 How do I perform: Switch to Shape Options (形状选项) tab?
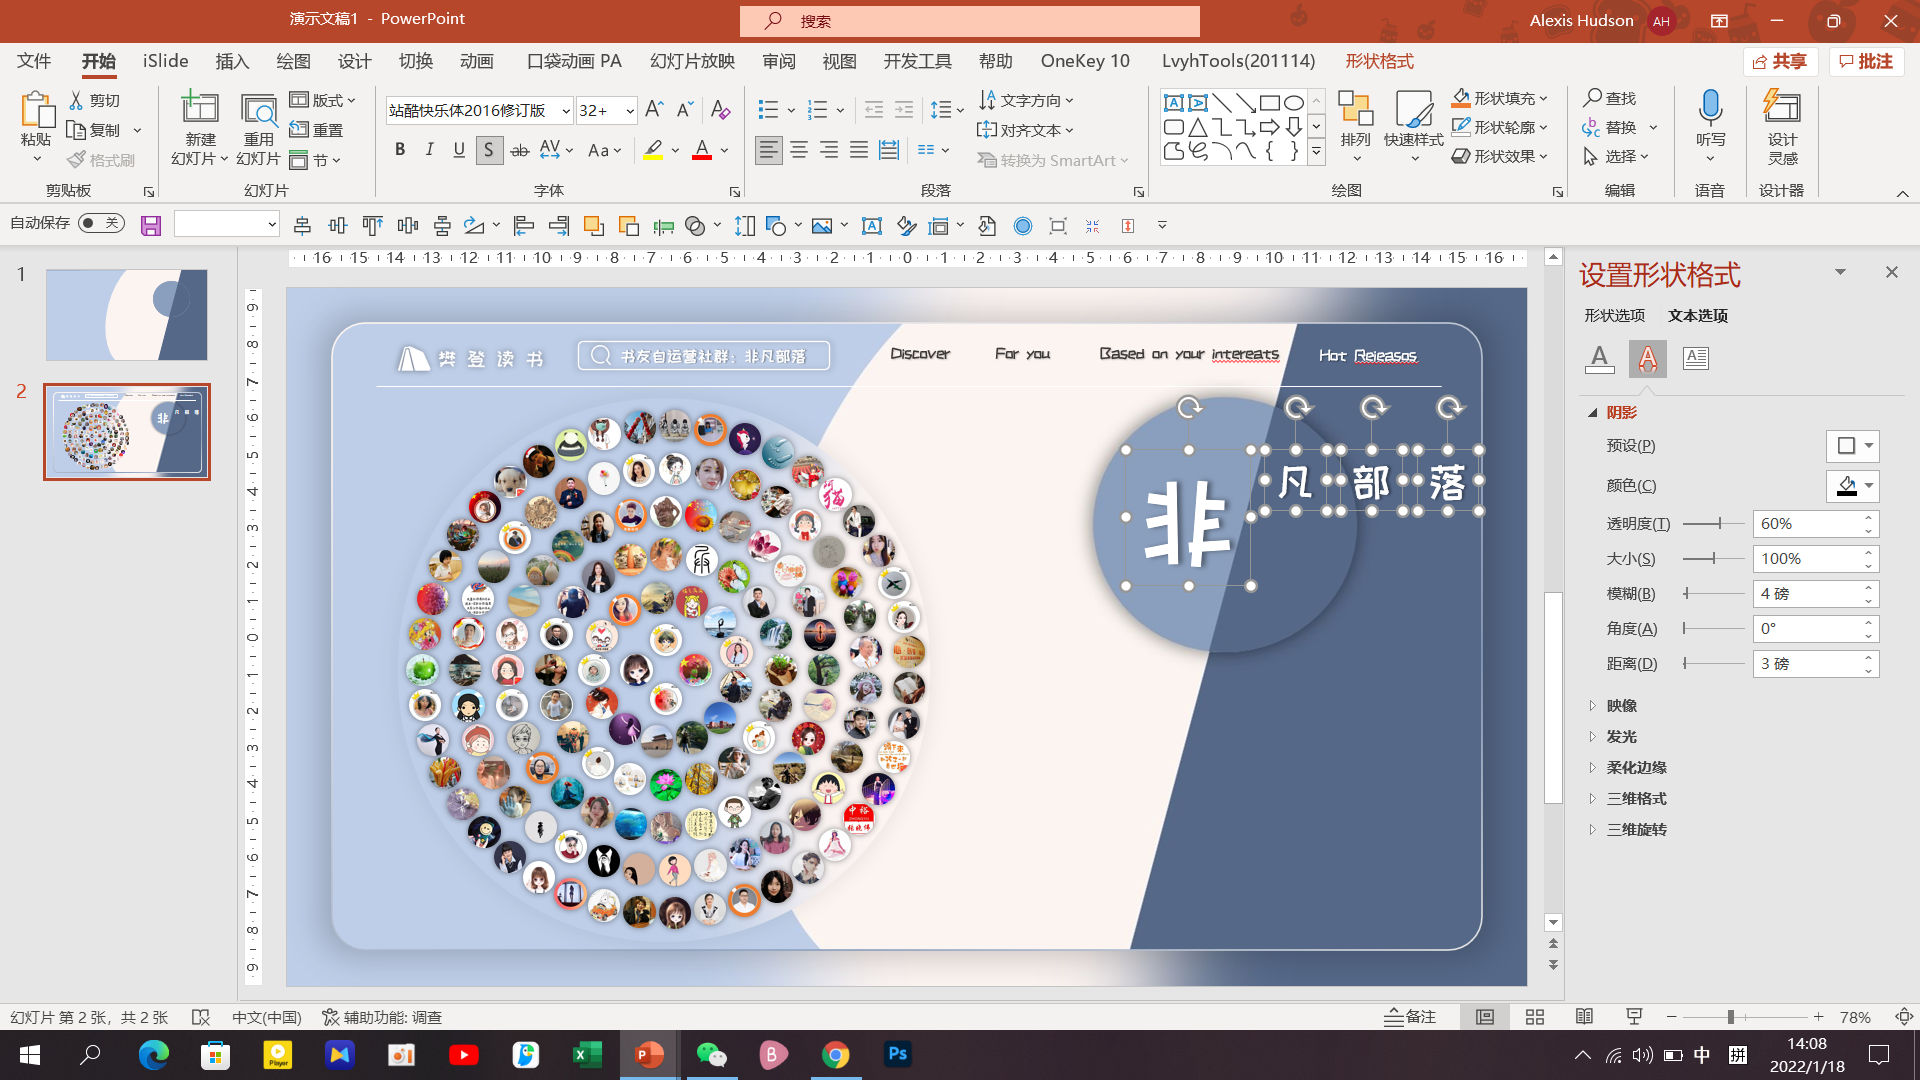pos(1613,315)
